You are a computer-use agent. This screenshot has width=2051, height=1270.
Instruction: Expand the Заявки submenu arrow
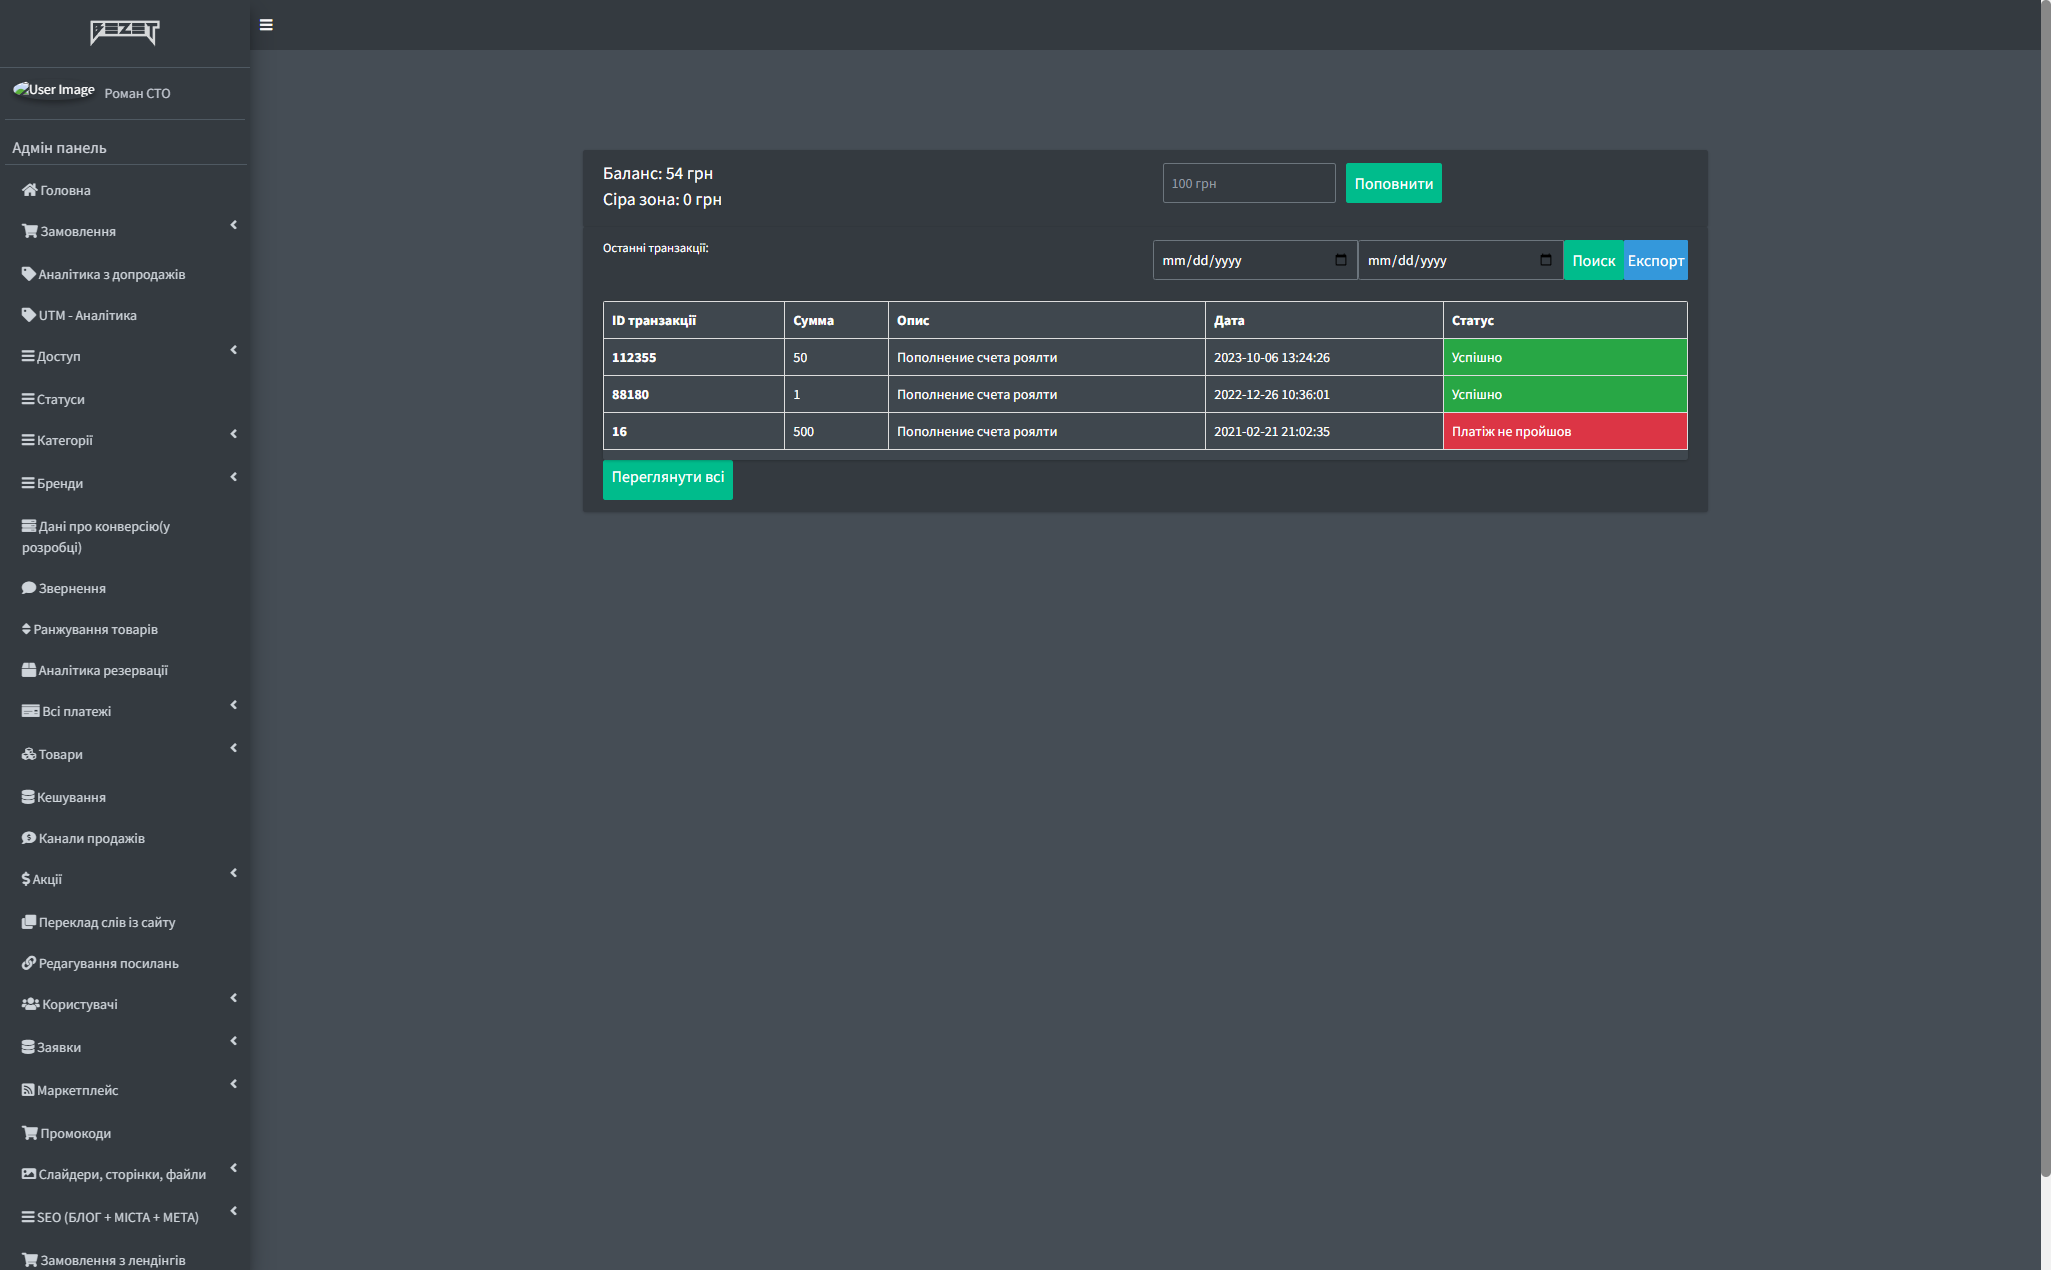coord(234,1041)
